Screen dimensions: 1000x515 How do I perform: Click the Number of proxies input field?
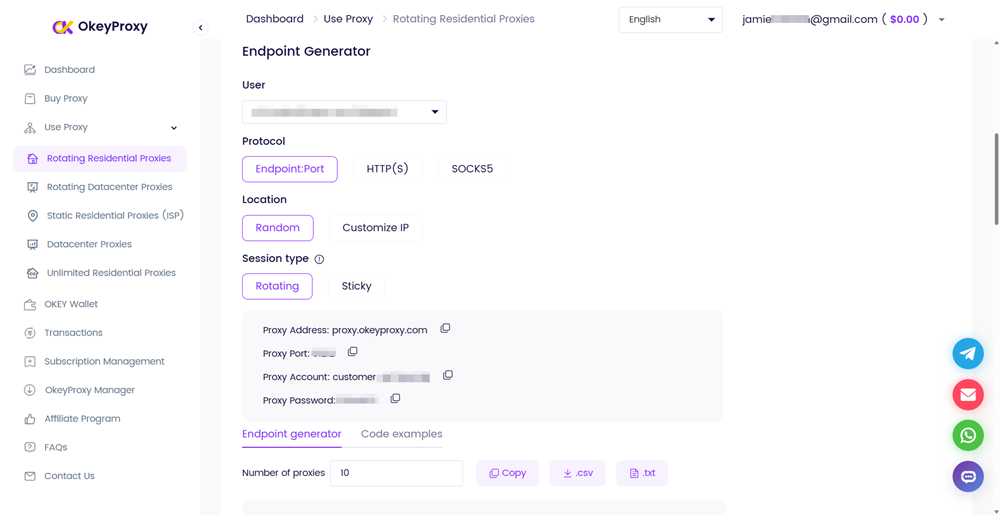(397, 473)
